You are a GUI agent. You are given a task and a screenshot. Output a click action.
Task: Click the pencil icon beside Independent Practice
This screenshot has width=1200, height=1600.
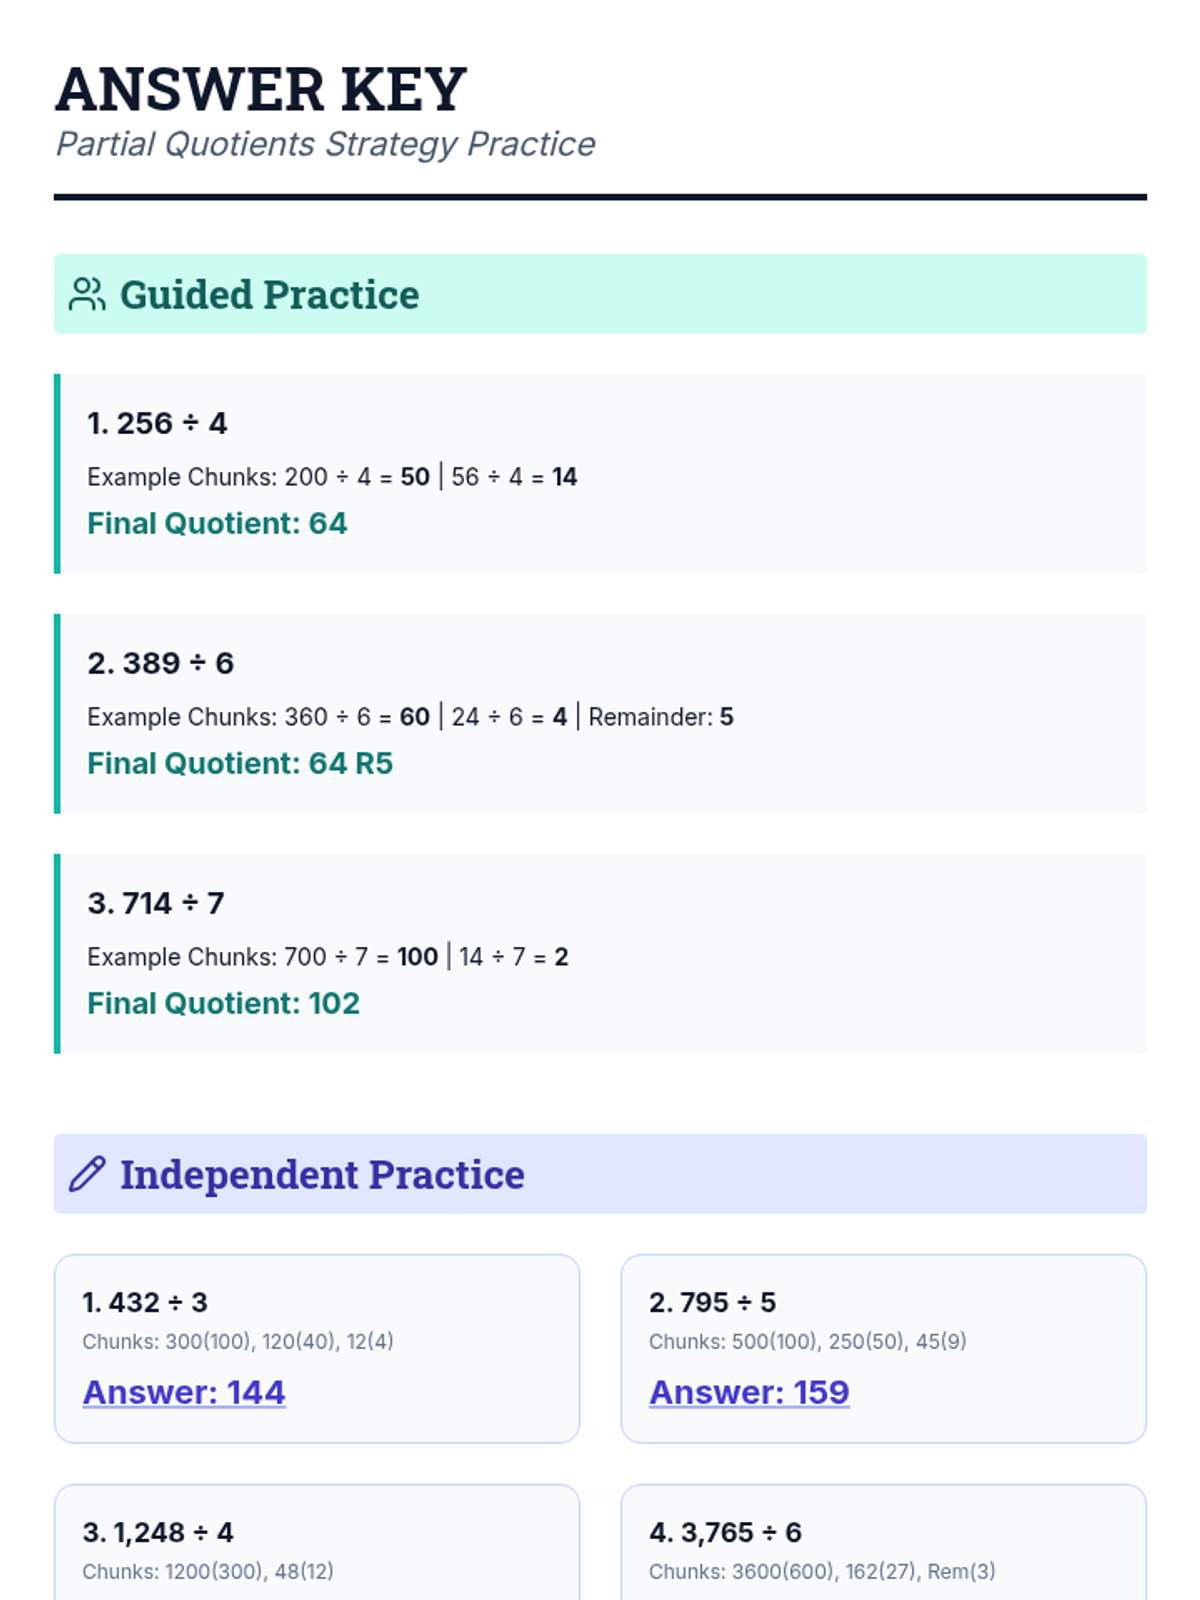[87, 1174]
